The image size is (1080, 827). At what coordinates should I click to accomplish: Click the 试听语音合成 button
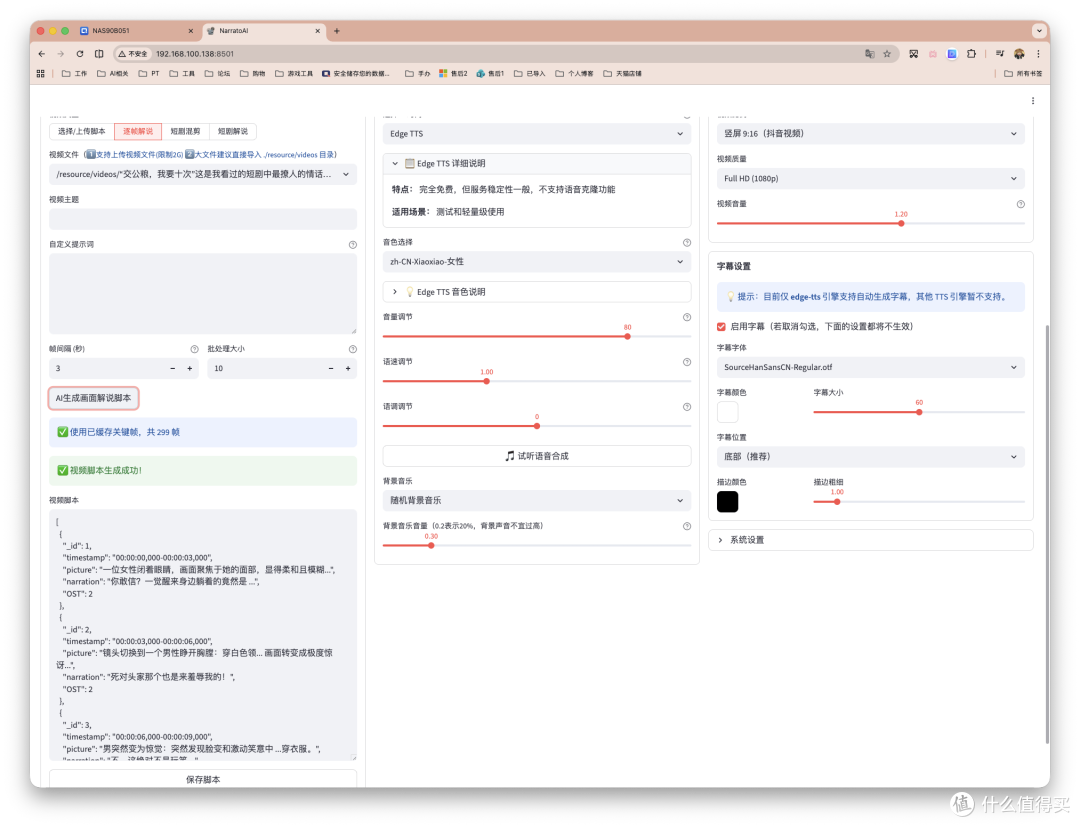[537, 456]
